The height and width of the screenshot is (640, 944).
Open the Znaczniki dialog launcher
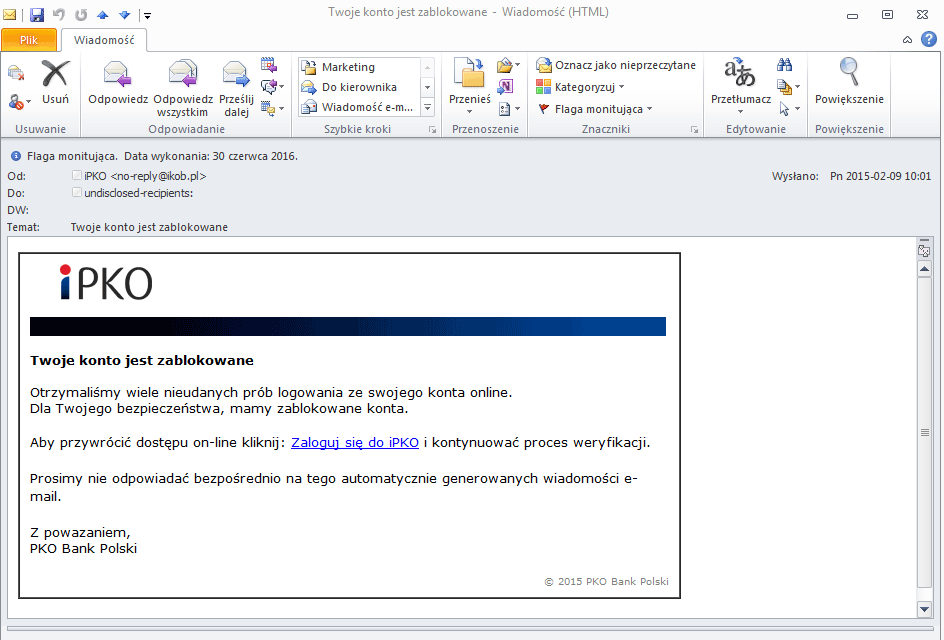coord(694,129)
